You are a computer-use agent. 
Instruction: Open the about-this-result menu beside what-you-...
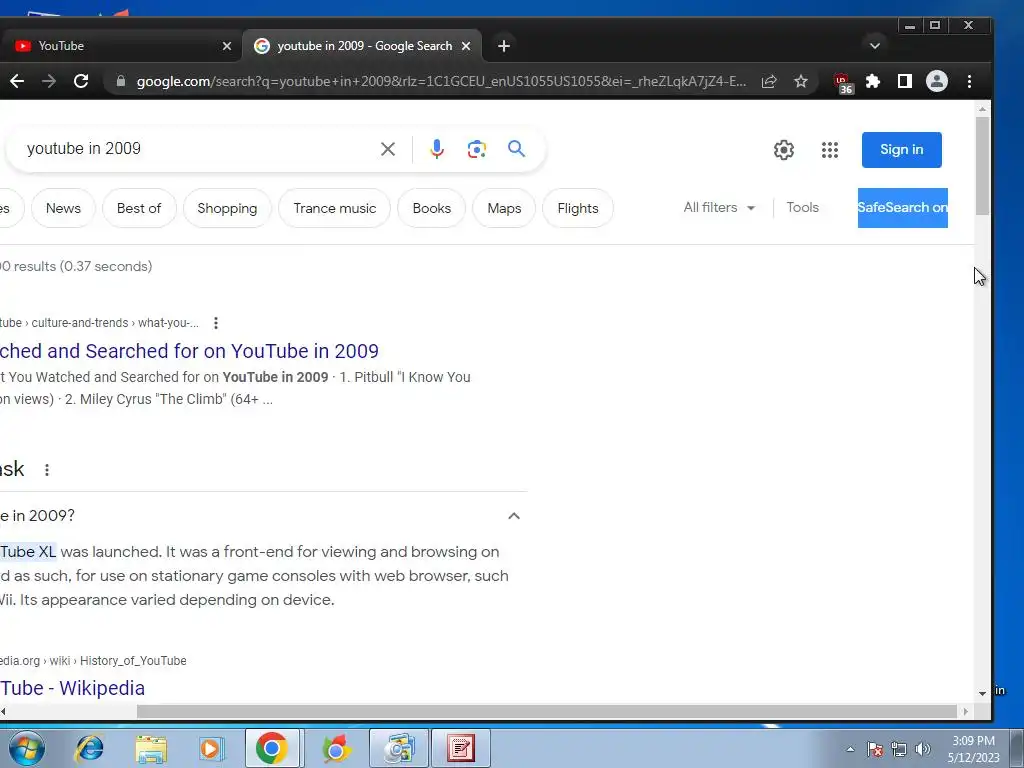[x=216, y=323]
